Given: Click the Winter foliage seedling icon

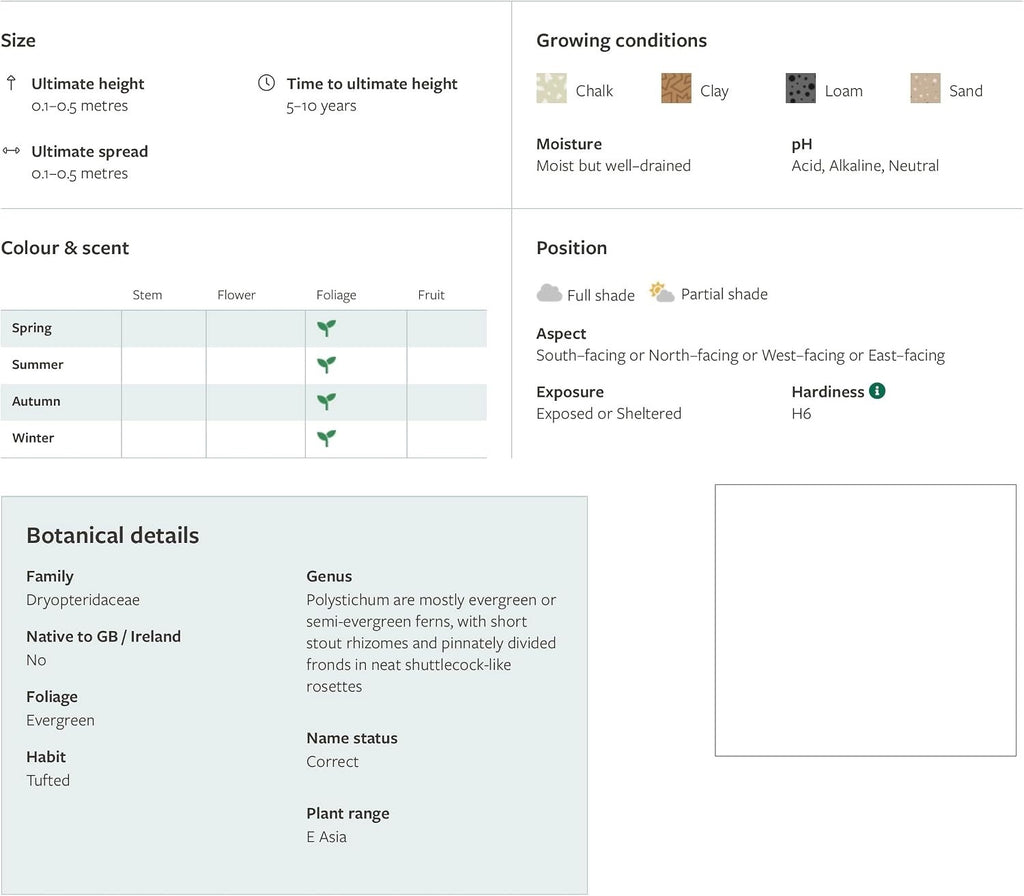Looking at the screenshot, I should tap(327, 438).
